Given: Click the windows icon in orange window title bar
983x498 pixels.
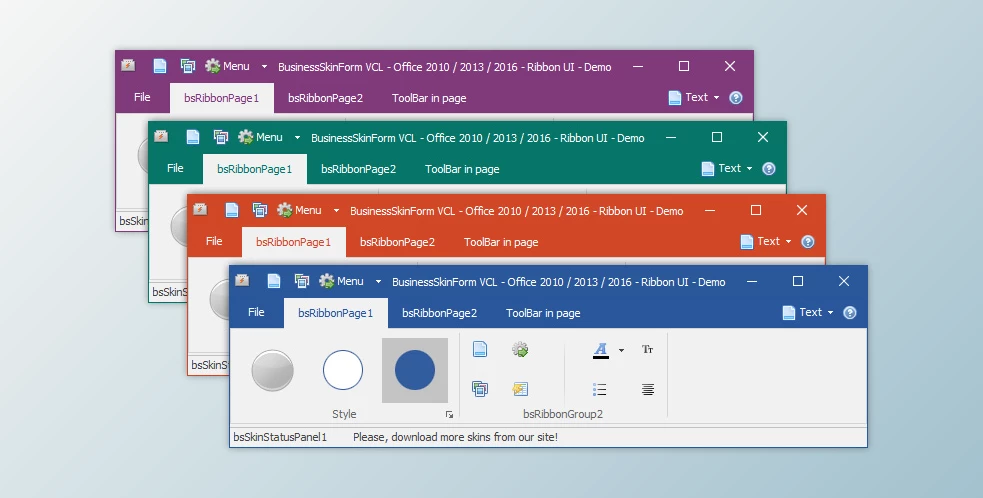Looking at the screenshot, I should 260,210.
